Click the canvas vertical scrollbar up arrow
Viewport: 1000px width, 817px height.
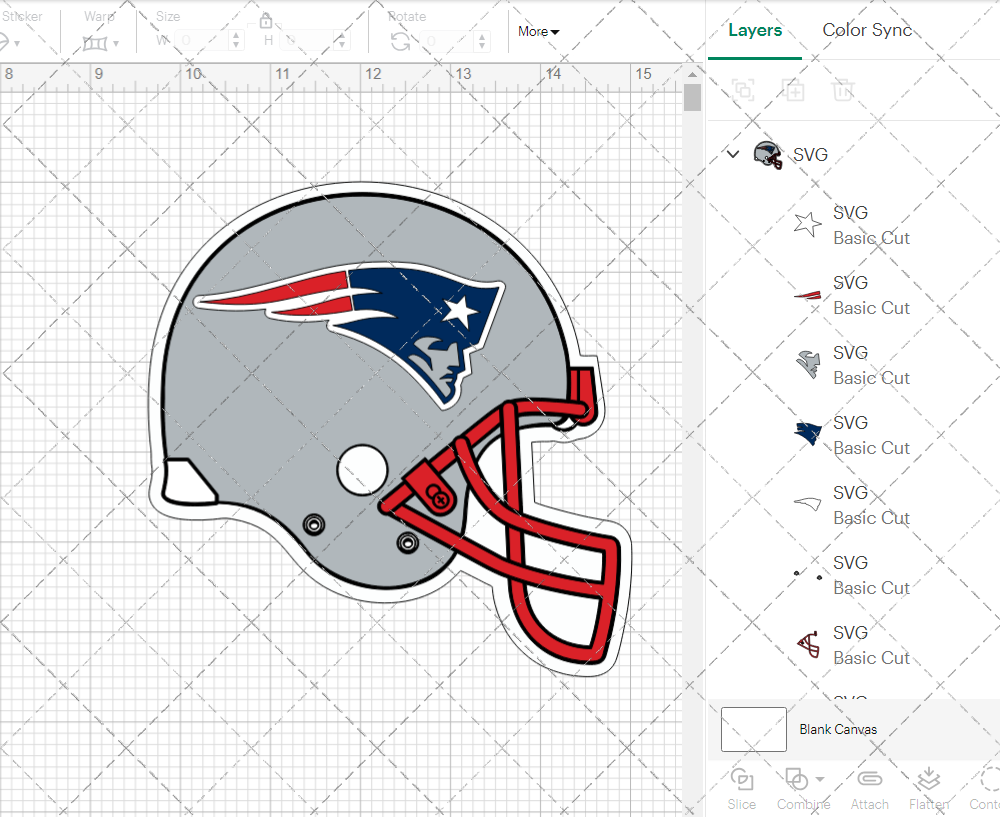(x=692, y=74)
